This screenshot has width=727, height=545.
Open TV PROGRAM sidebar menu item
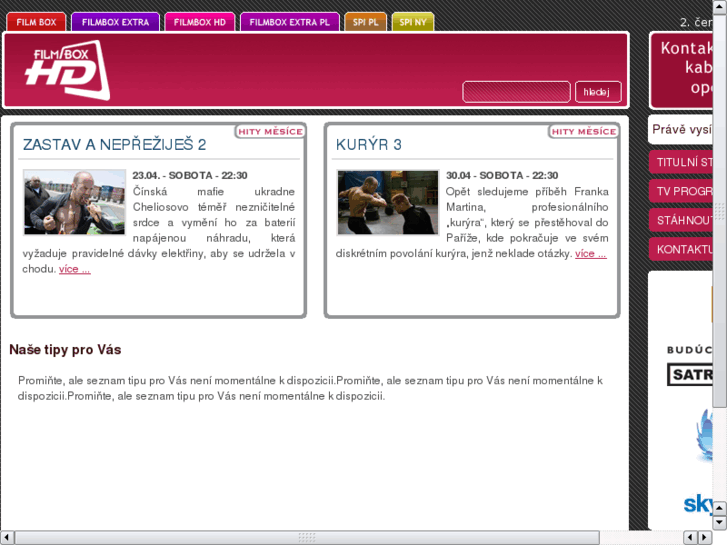[x=681, y=191]
